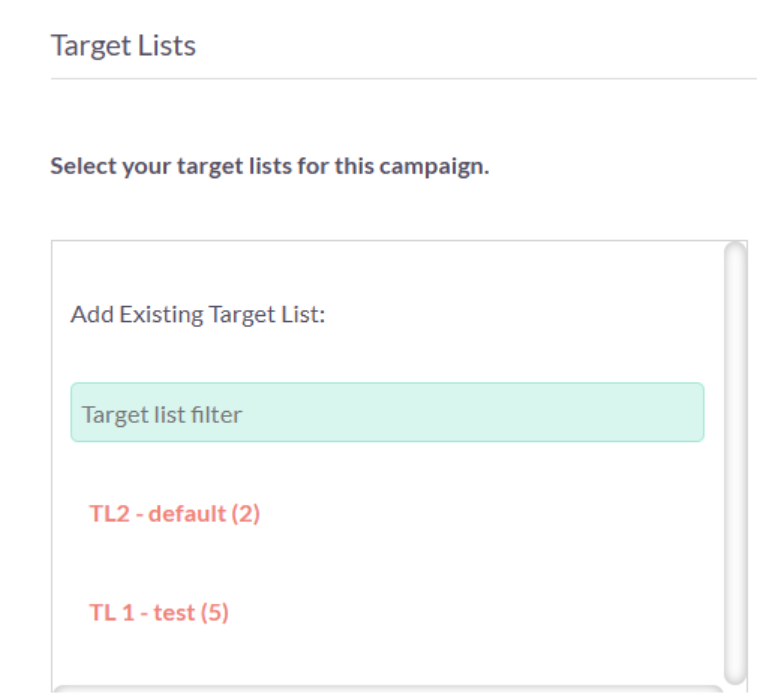
Task: Click empty space below TL 1 - test
Action: (387, 655)
